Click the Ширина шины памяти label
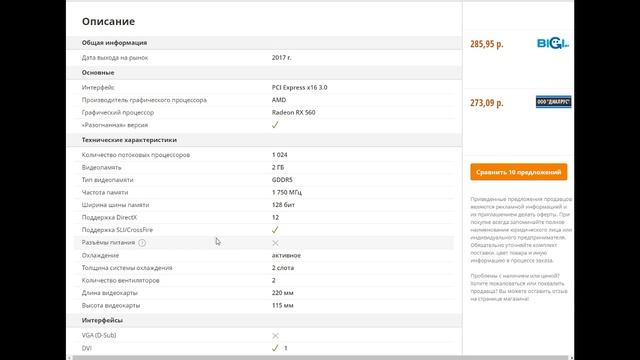 pyautogui.click(x=116, y=205)
